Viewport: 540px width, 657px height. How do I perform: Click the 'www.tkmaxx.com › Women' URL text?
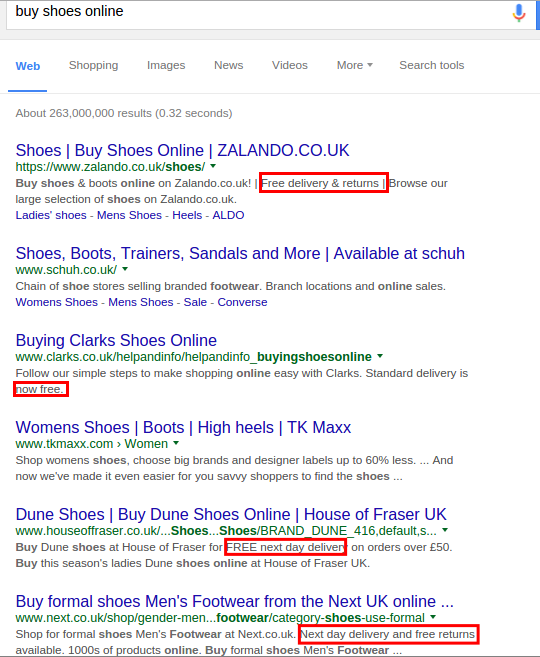click(x=92, y=443)
